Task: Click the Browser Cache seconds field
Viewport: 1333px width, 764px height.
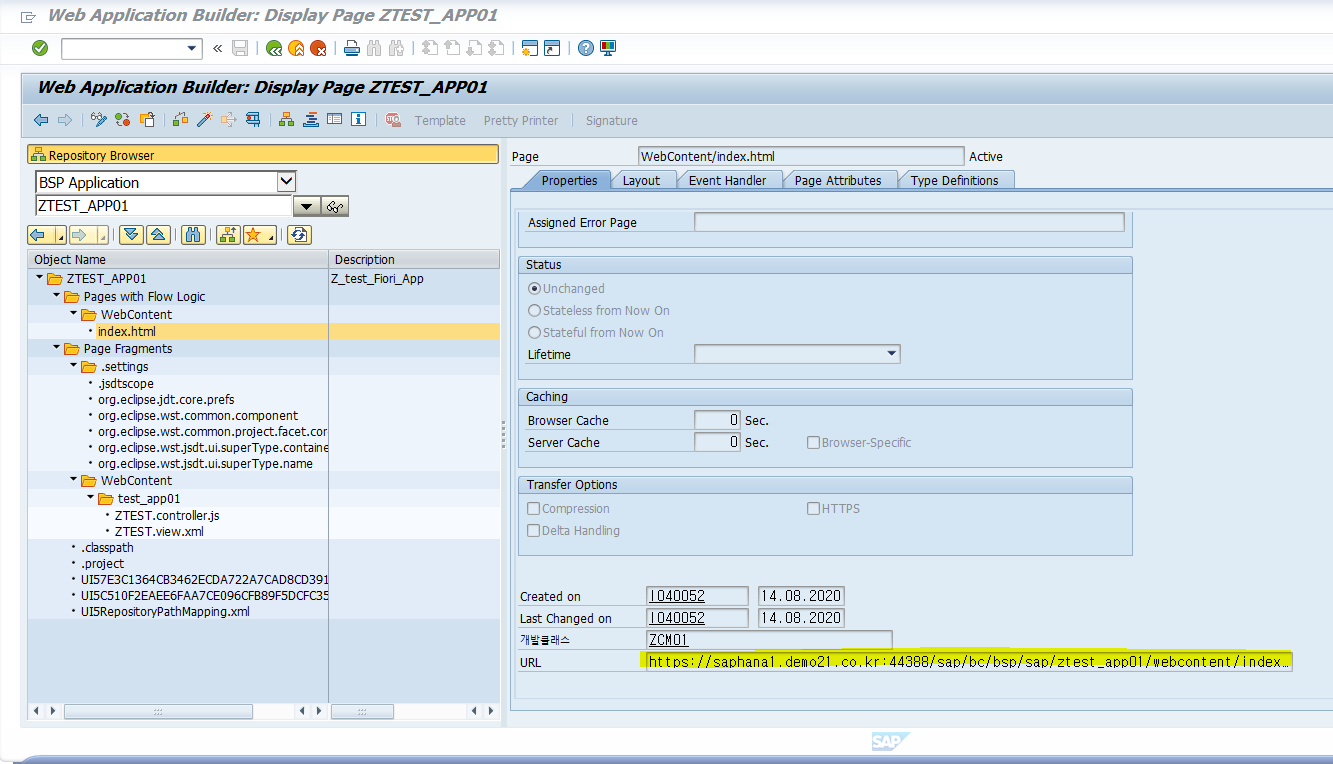Action: click(x=717, y=420)
